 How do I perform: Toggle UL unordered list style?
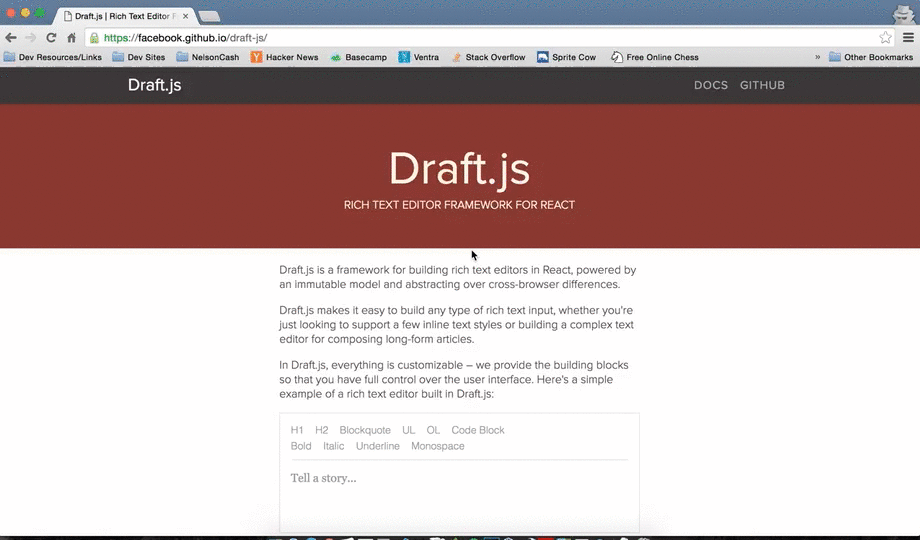tap(408, 430)
